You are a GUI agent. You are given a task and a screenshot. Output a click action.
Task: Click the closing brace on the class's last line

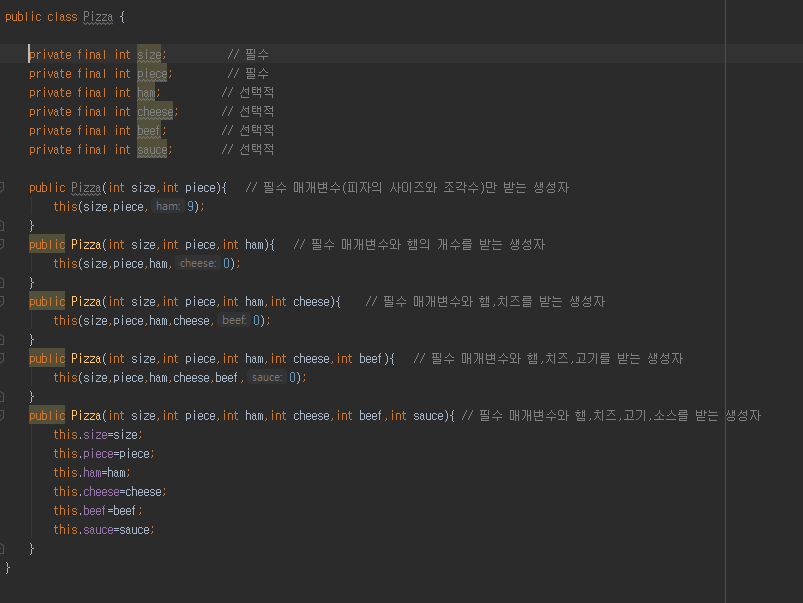(7, 568)
